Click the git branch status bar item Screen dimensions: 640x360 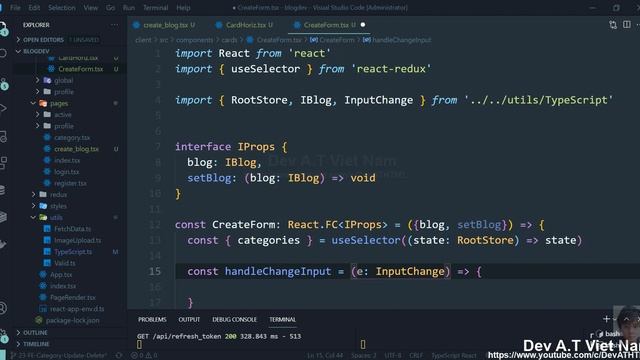(58, 356)
